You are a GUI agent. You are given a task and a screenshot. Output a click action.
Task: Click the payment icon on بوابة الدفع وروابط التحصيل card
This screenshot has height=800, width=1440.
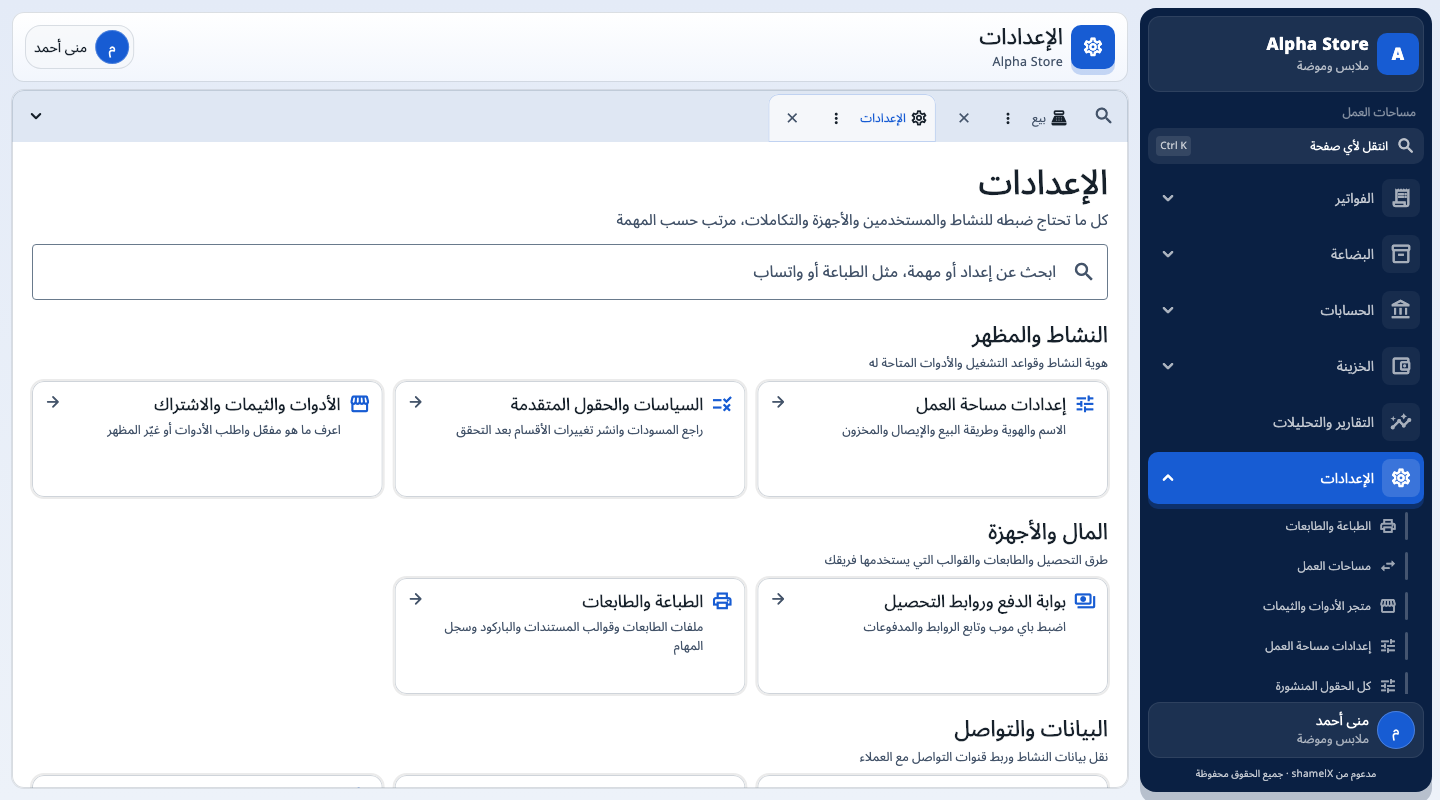tap(1085, 601)
